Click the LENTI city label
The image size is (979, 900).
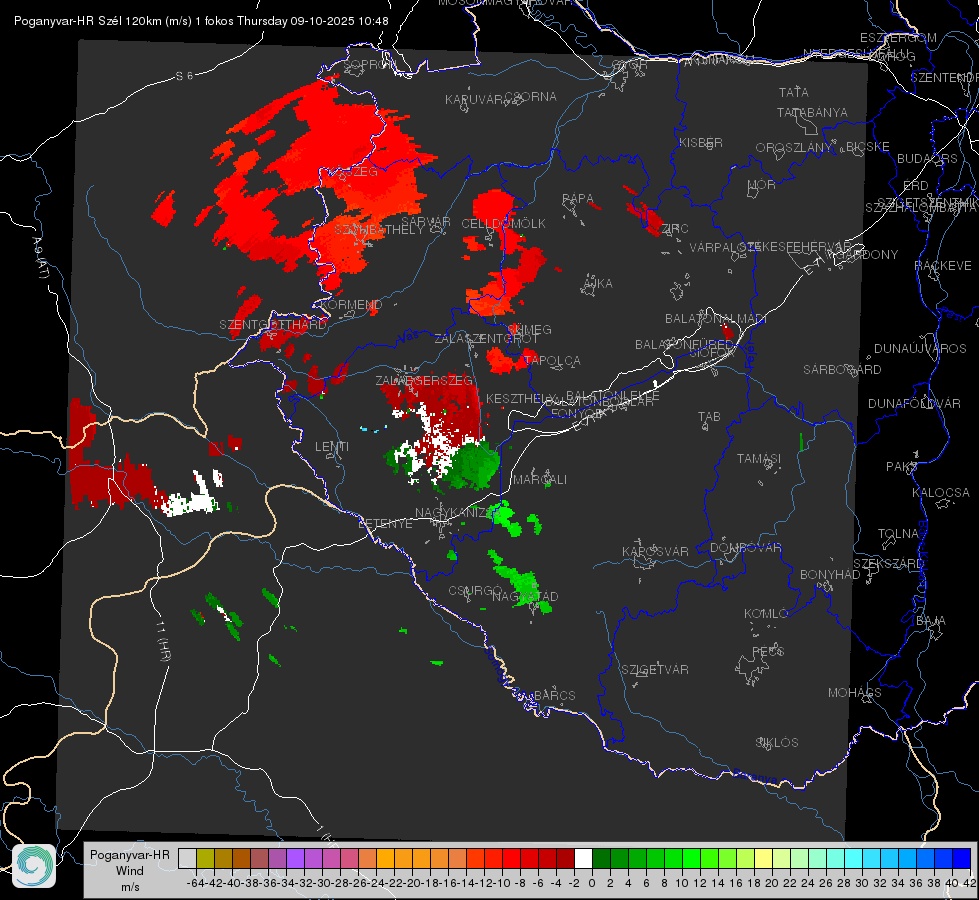tap(332, 447)
